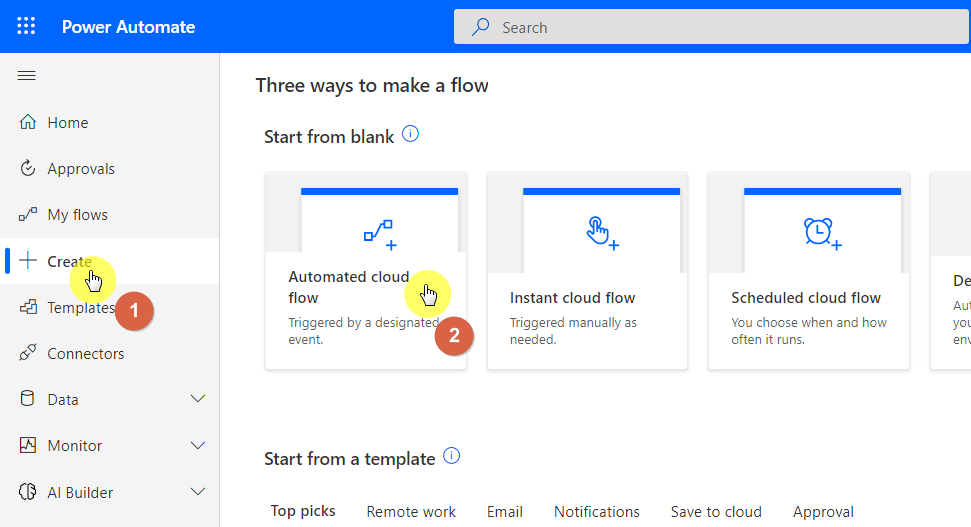The width and height of the screenshot is (971, 527).
Task: Switch to the Approval tab
Action: point(823,512)
